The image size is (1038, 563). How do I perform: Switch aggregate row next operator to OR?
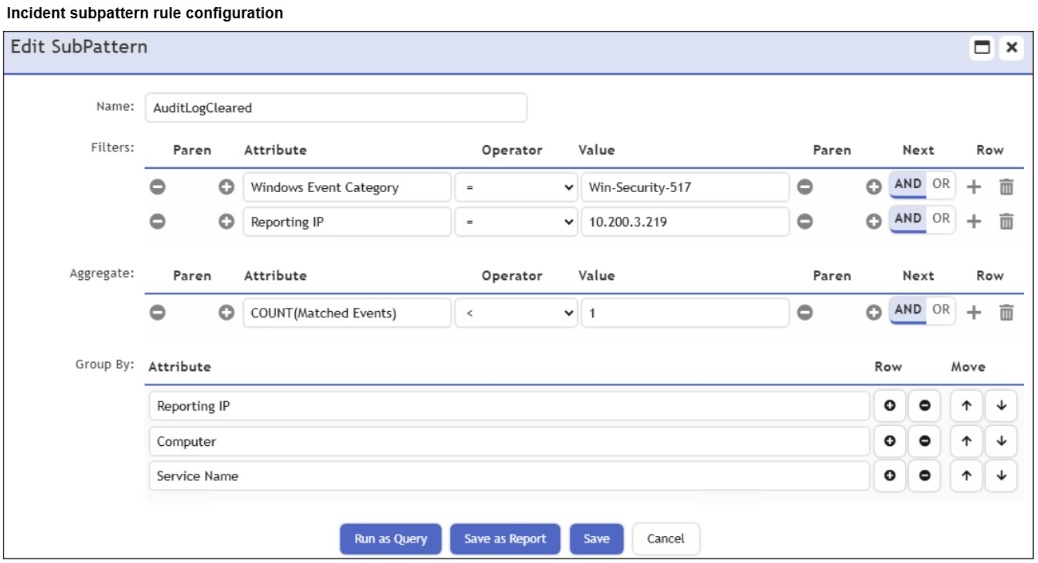coord(941,310)
